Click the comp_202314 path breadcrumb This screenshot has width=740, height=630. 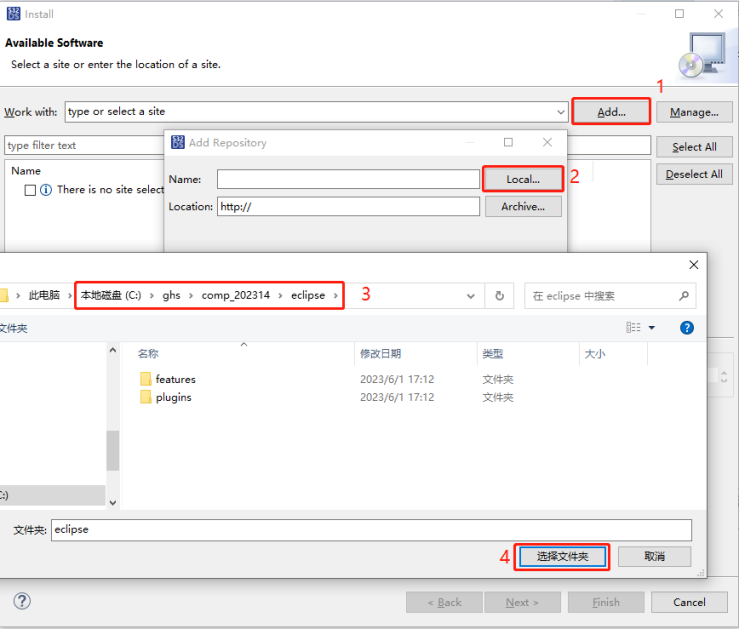pos(235,296)
